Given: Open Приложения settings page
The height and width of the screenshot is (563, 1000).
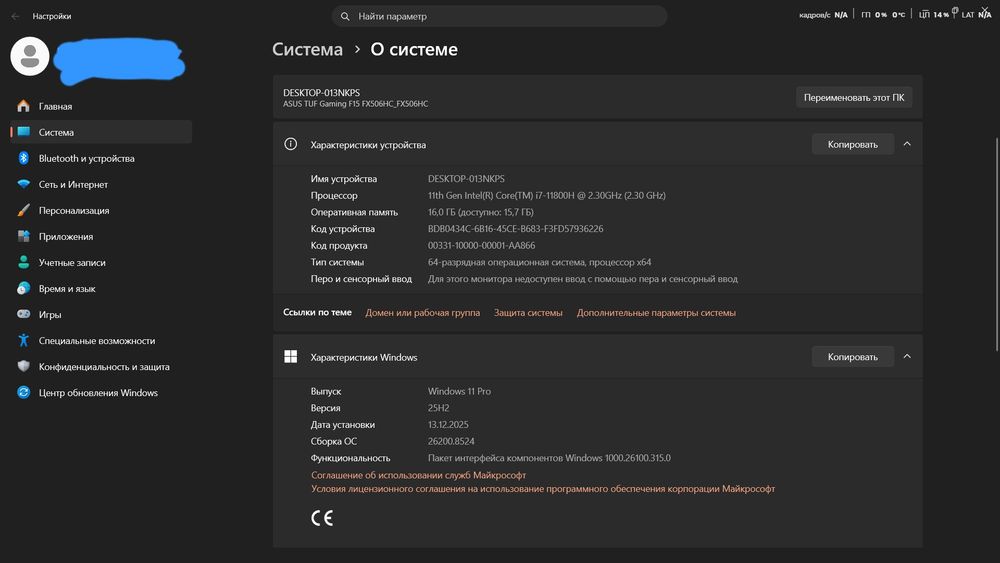Looking at the screenshot, I should (101, 237).
